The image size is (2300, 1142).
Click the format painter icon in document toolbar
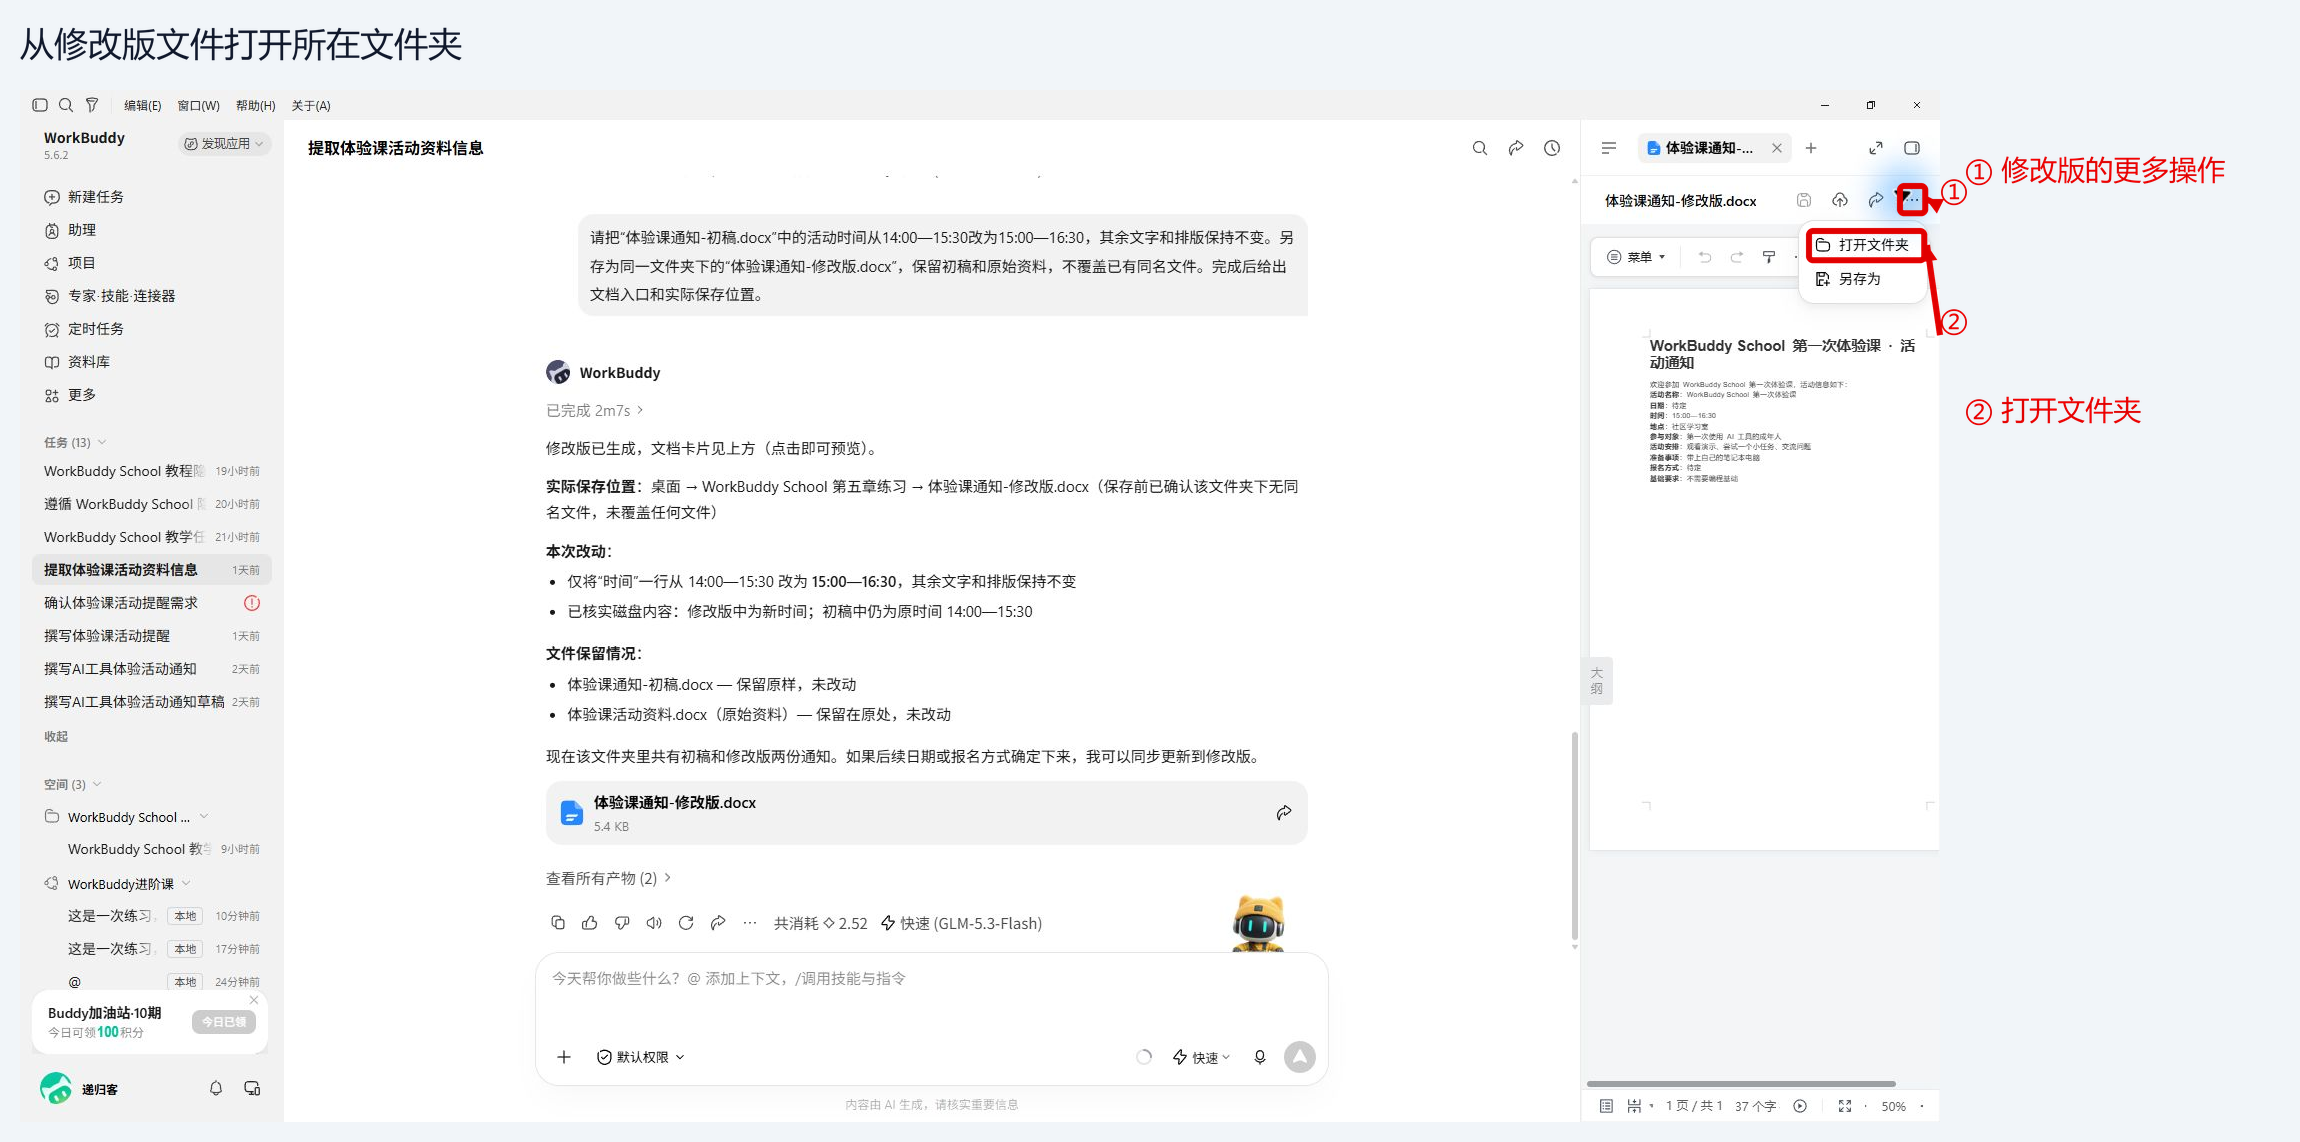[1769, 257]
